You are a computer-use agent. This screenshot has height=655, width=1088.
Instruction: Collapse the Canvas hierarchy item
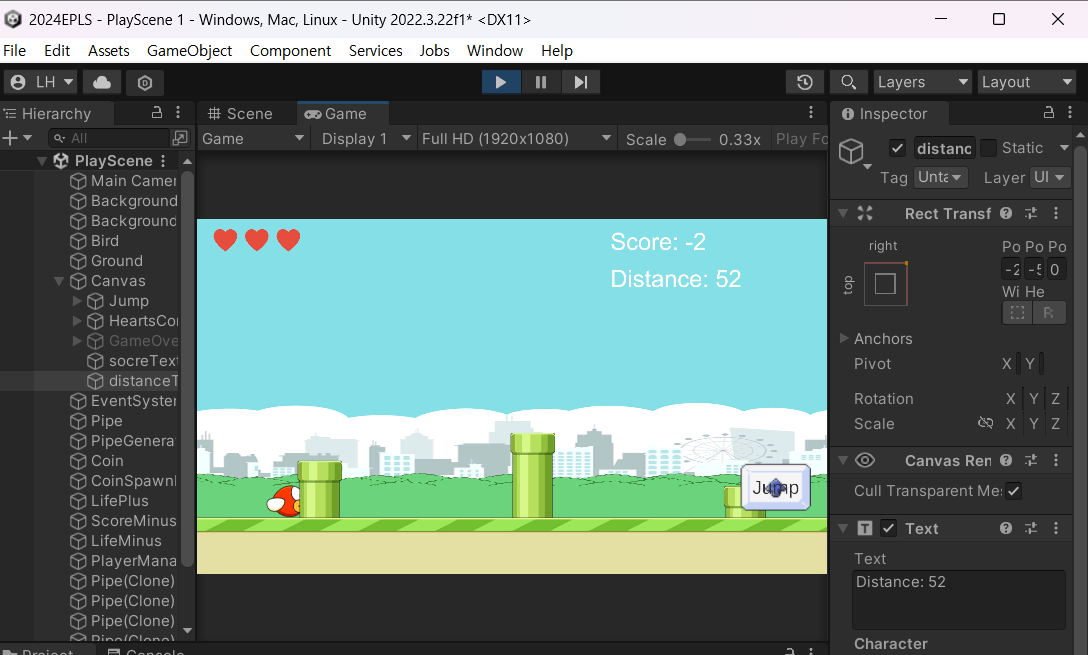58,281
